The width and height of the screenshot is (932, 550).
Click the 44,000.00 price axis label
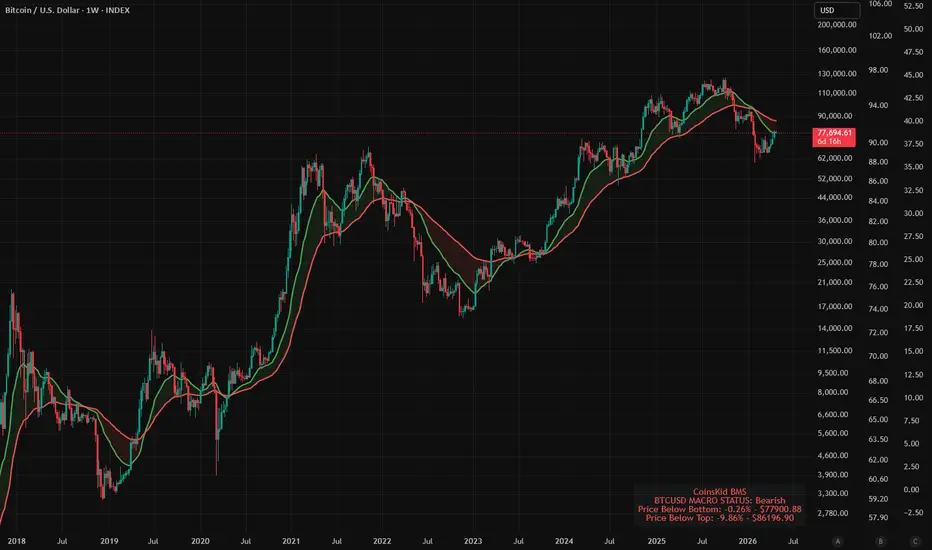tap(835, 197)
